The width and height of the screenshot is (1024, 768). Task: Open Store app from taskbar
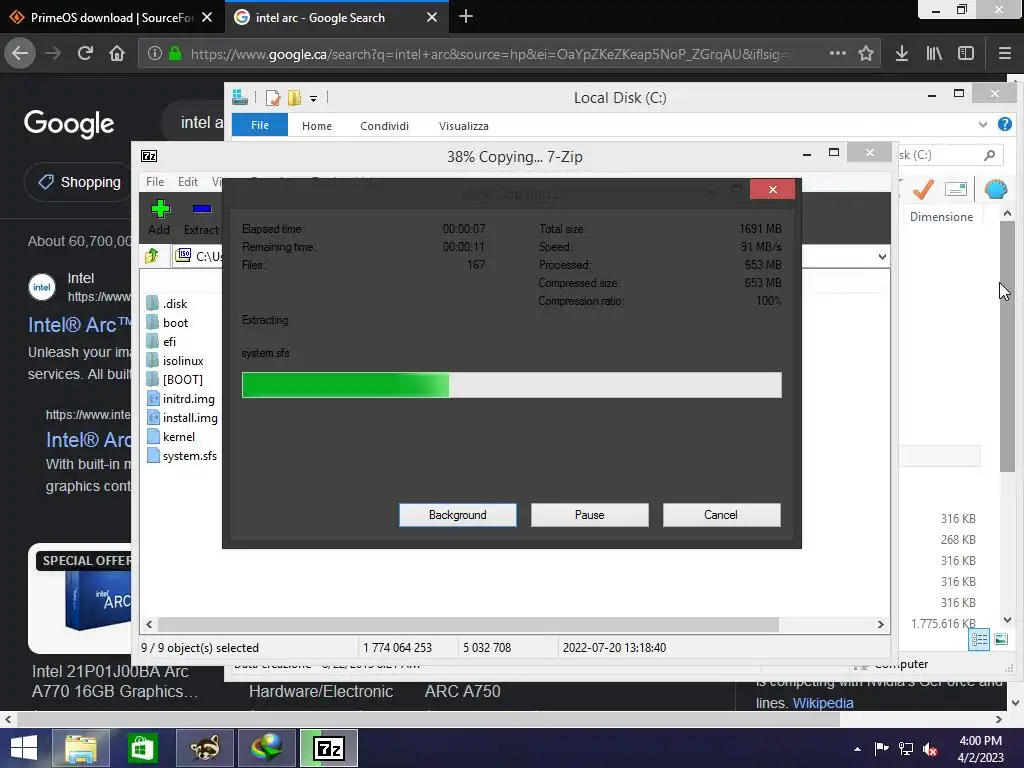(142, 748)
